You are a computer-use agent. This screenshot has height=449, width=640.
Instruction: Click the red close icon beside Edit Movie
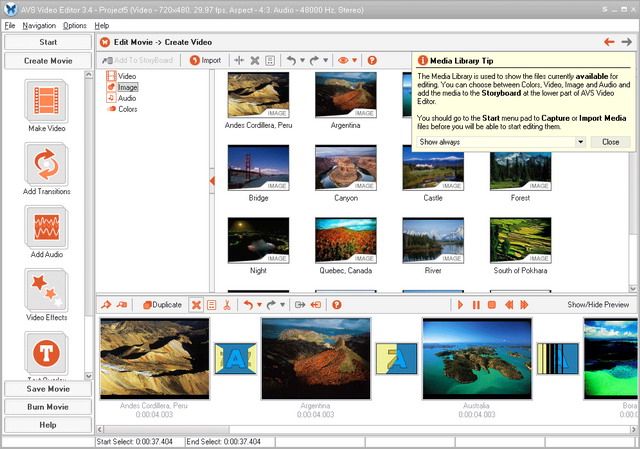105,42
